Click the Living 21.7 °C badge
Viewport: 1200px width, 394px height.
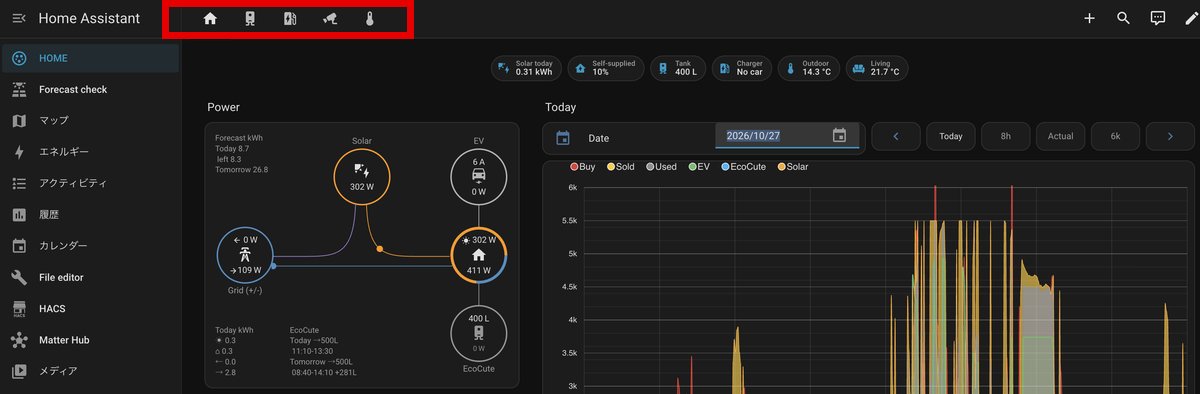point(877,68)
